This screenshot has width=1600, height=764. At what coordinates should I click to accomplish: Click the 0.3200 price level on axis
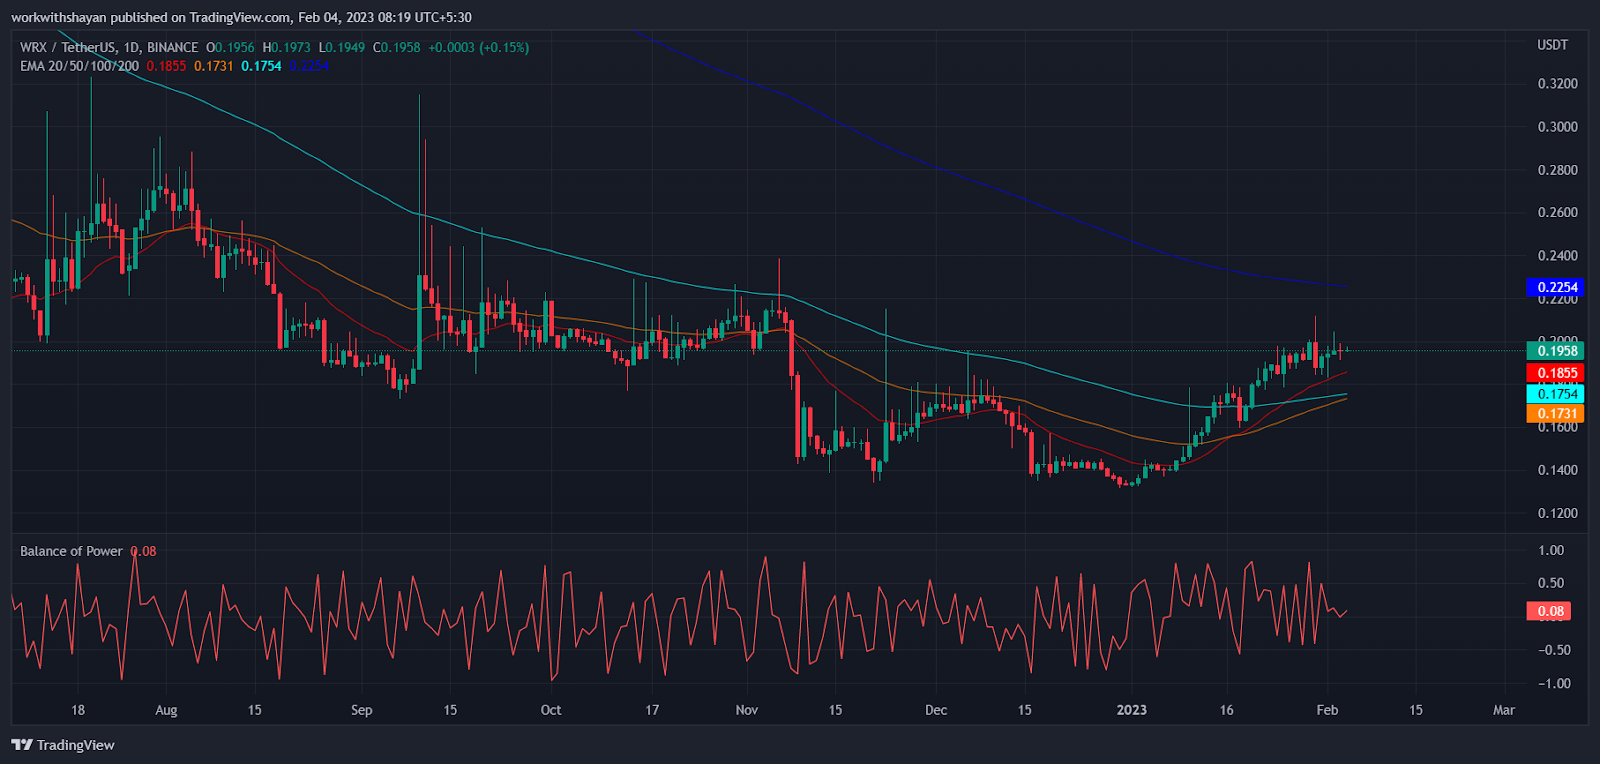(1557, 83)
